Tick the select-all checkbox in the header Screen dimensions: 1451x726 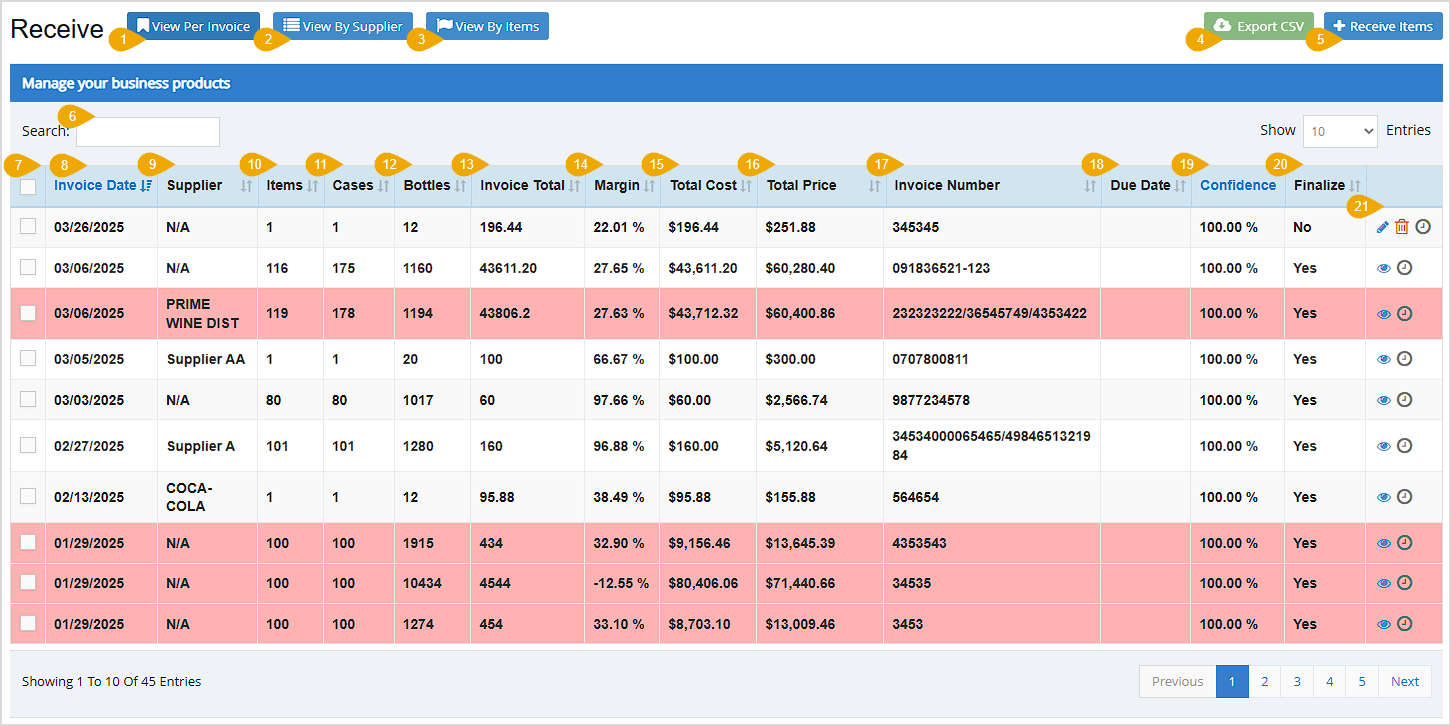[28, 186]
